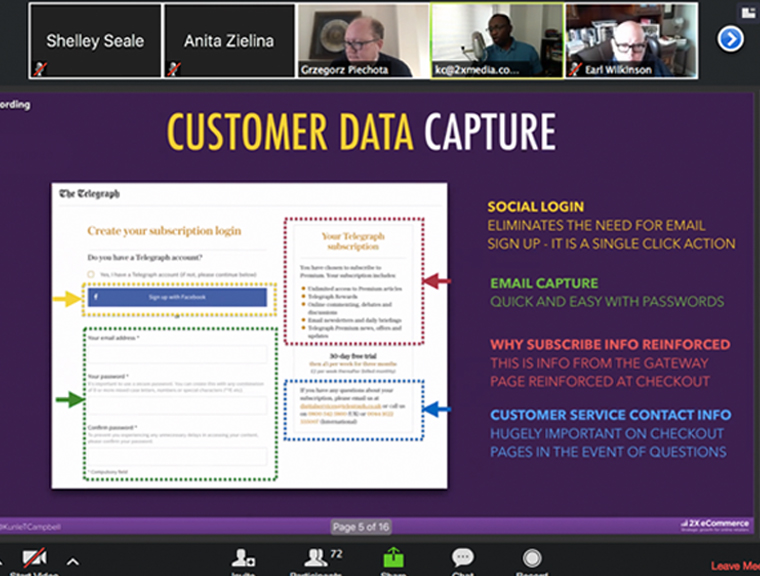
Task: Click 'WHY SUBSCRIBE INFO REINFORCED' heading
Action: click(610, 345)
